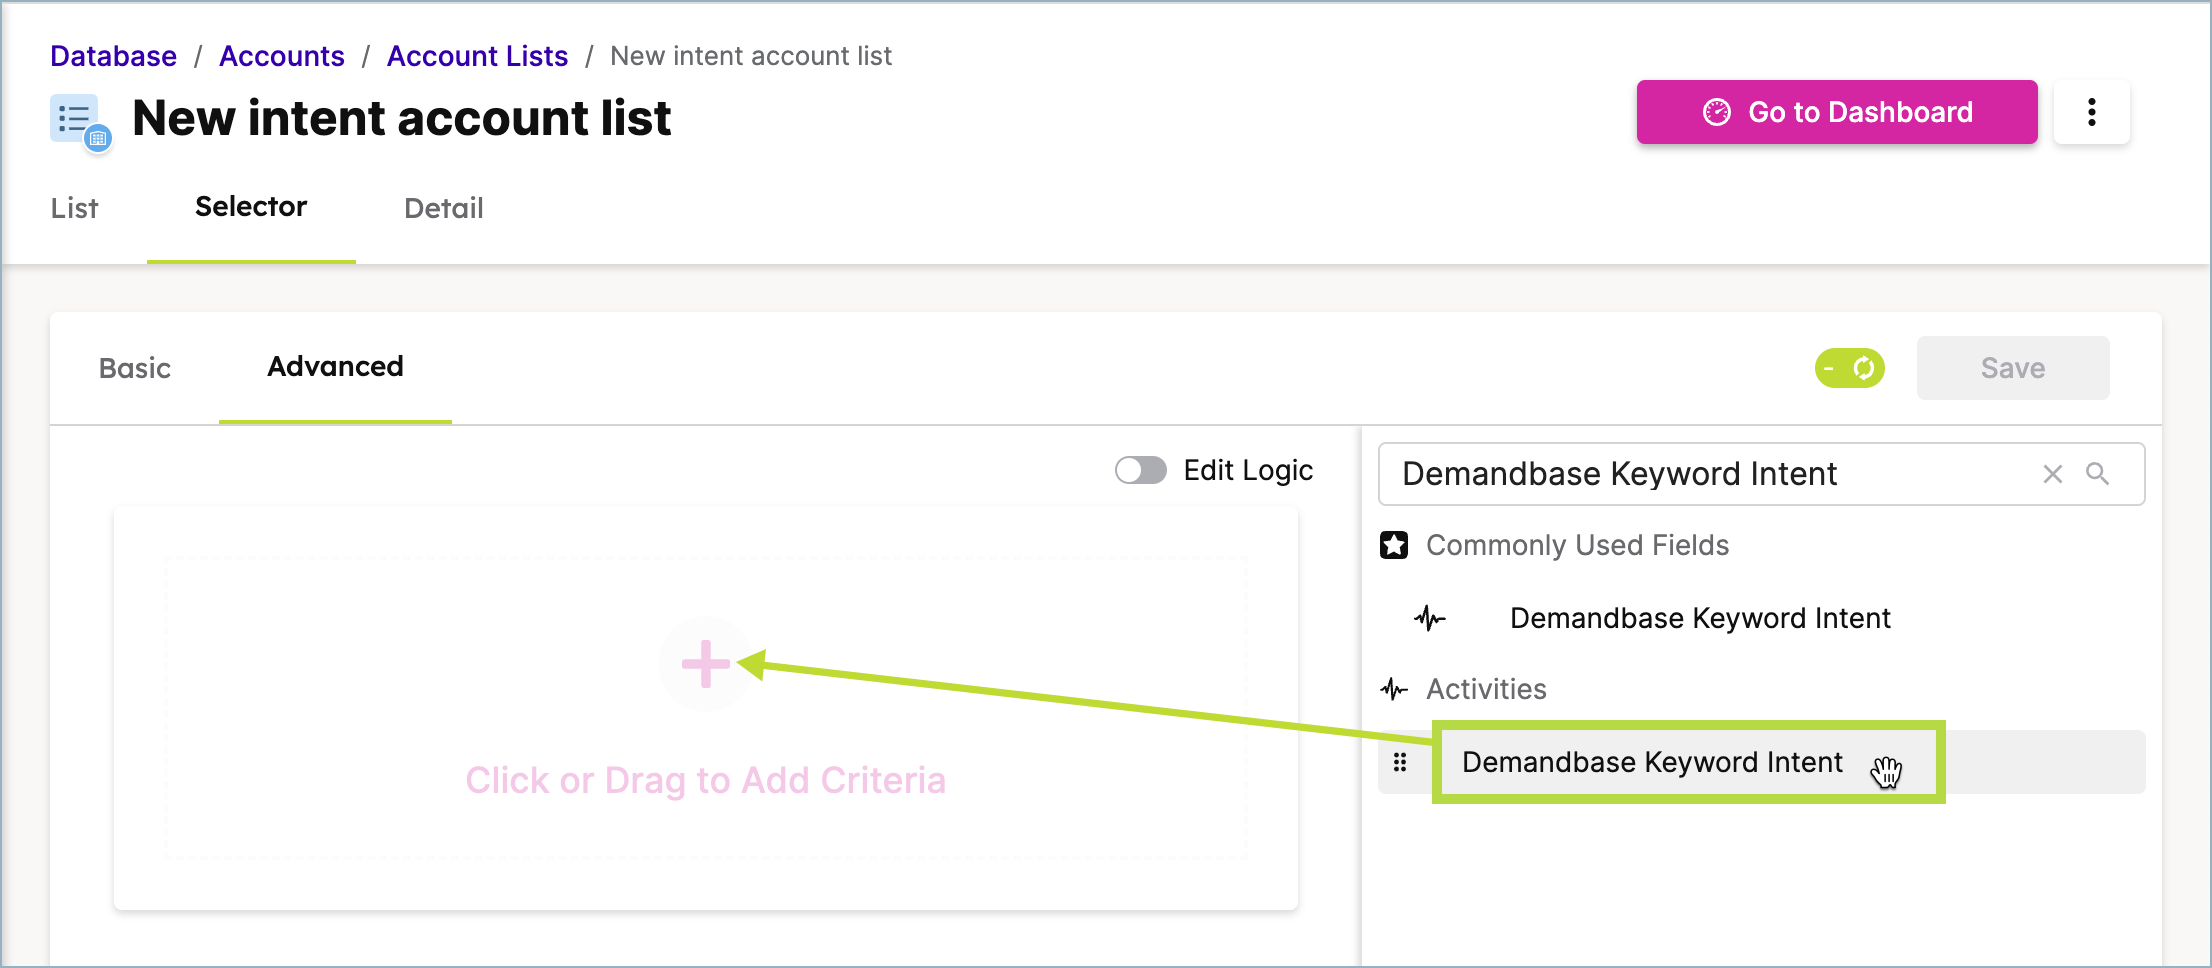The height and width of the screenshot is (968, 2212).
Task: Switch to the Basic selector tab
Action: 135,368
